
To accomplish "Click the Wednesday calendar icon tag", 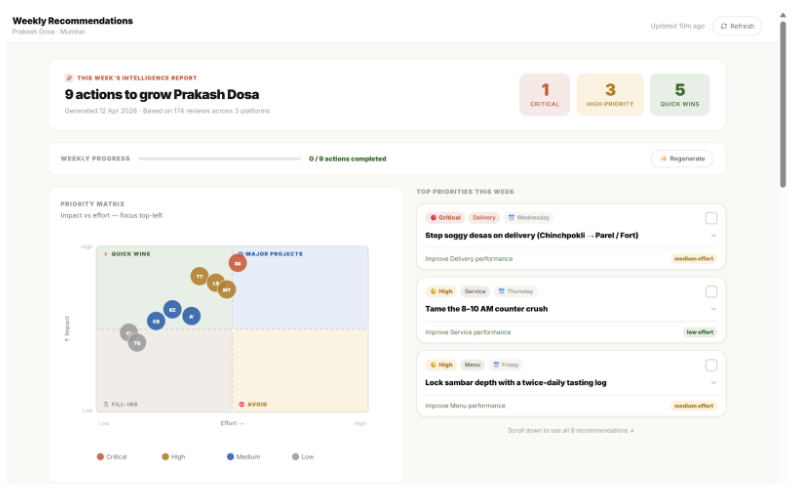I will point(511,217).
